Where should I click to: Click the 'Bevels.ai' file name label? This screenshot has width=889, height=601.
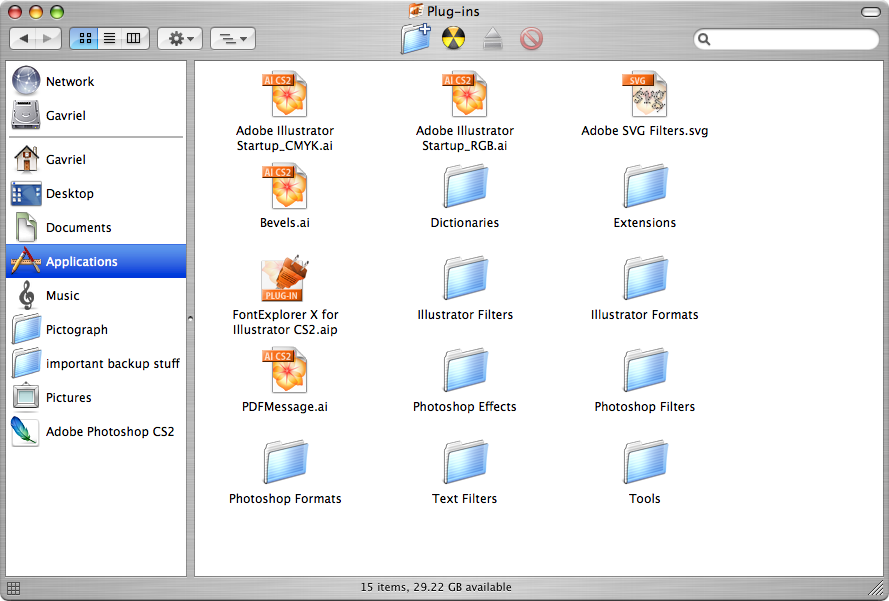point(285,223)
